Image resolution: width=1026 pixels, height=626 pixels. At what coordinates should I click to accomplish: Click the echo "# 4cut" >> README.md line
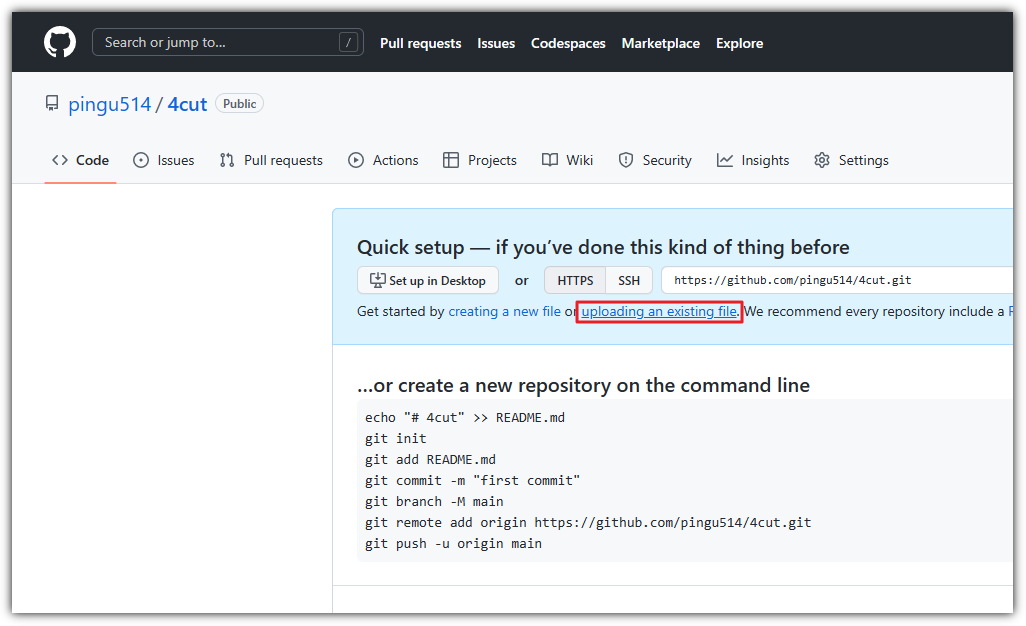[465, 417]
